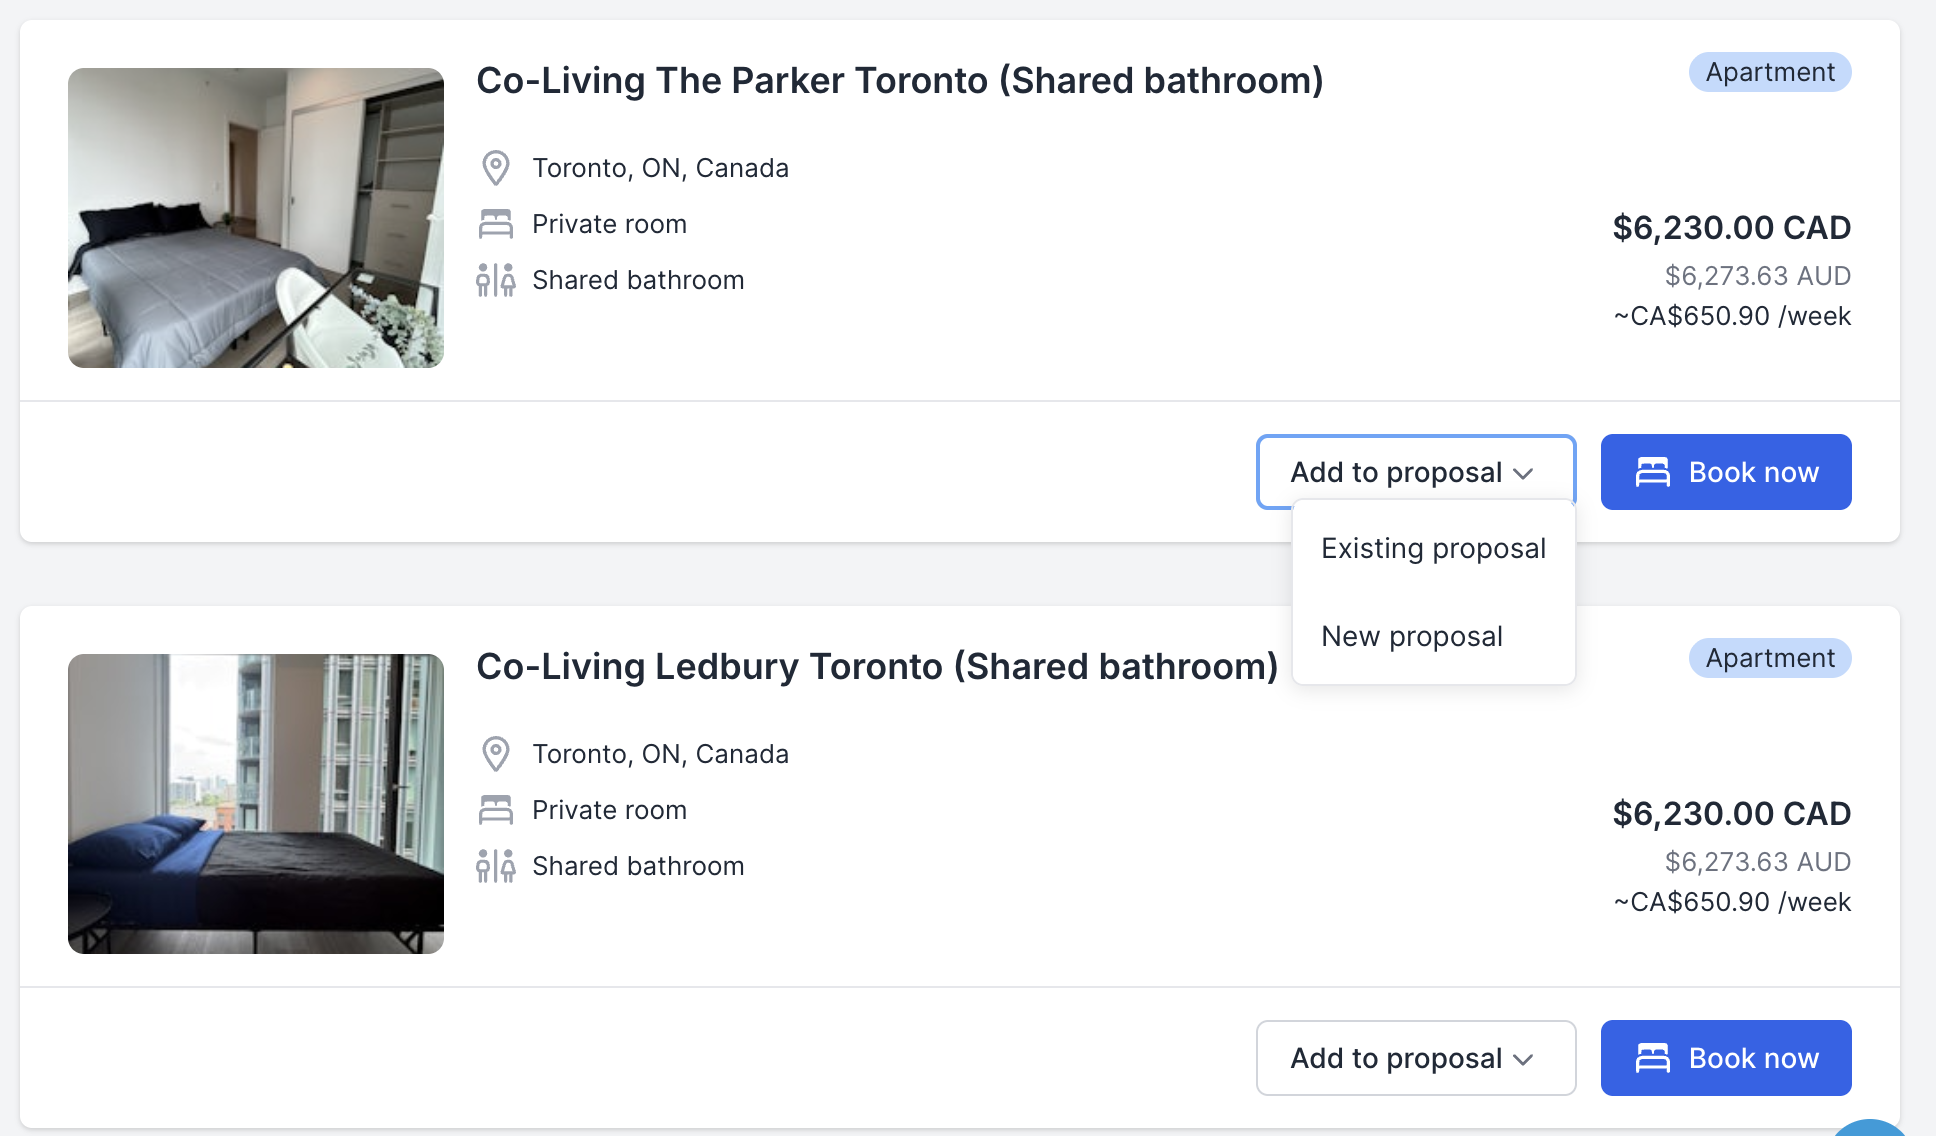Choose Existing proposal from the dropdown menu
The height and width of the screenshot is (1136, 1936).
(x=1433, y=548)
